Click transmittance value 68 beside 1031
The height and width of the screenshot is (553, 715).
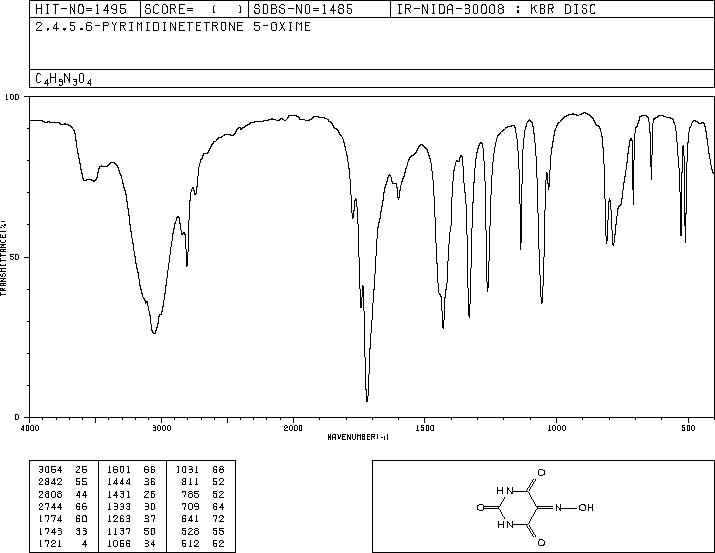pyautogui.click(x=218, y=470)
